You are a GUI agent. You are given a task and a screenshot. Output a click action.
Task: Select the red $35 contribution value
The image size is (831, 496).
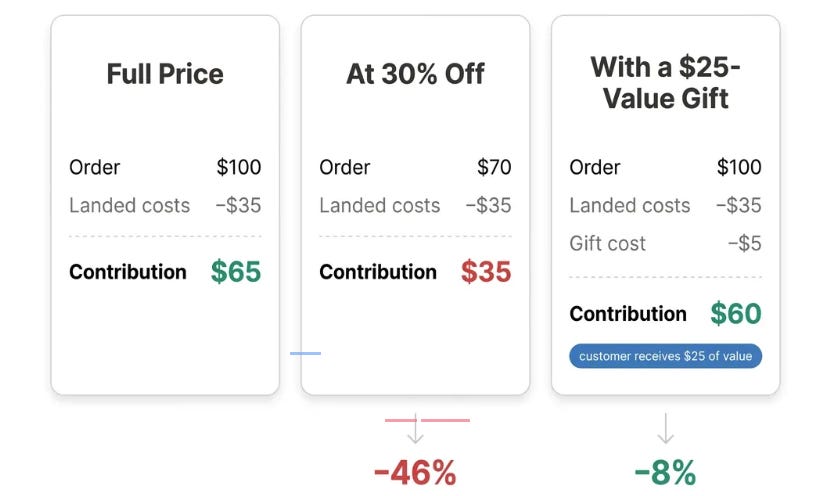(486, 272)
